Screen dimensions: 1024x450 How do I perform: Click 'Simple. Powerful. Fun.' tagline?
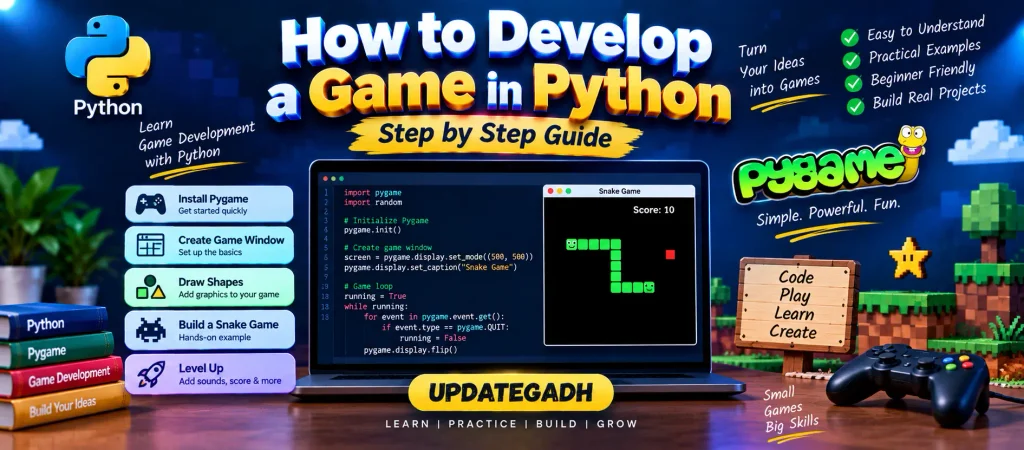tap(829, 214)
